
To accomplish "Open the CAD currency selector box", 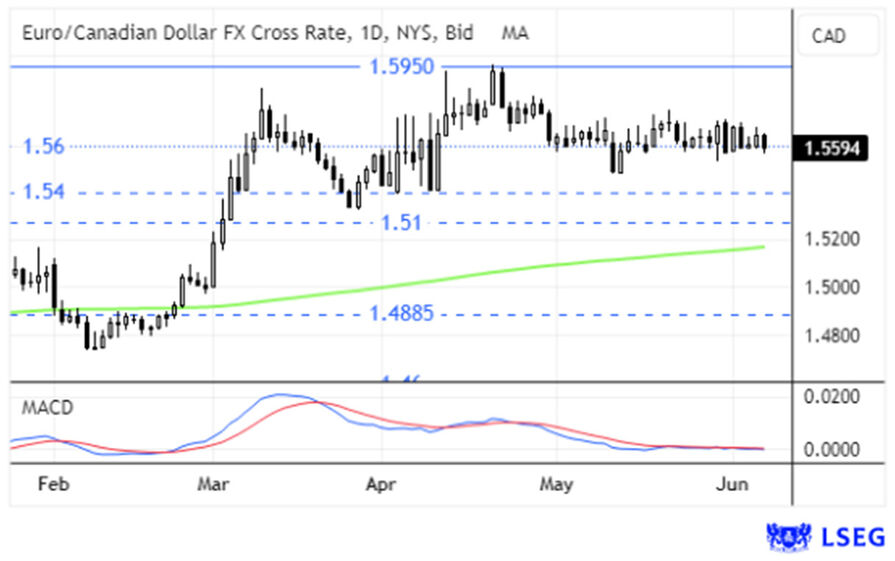I will tap(828, 37).
